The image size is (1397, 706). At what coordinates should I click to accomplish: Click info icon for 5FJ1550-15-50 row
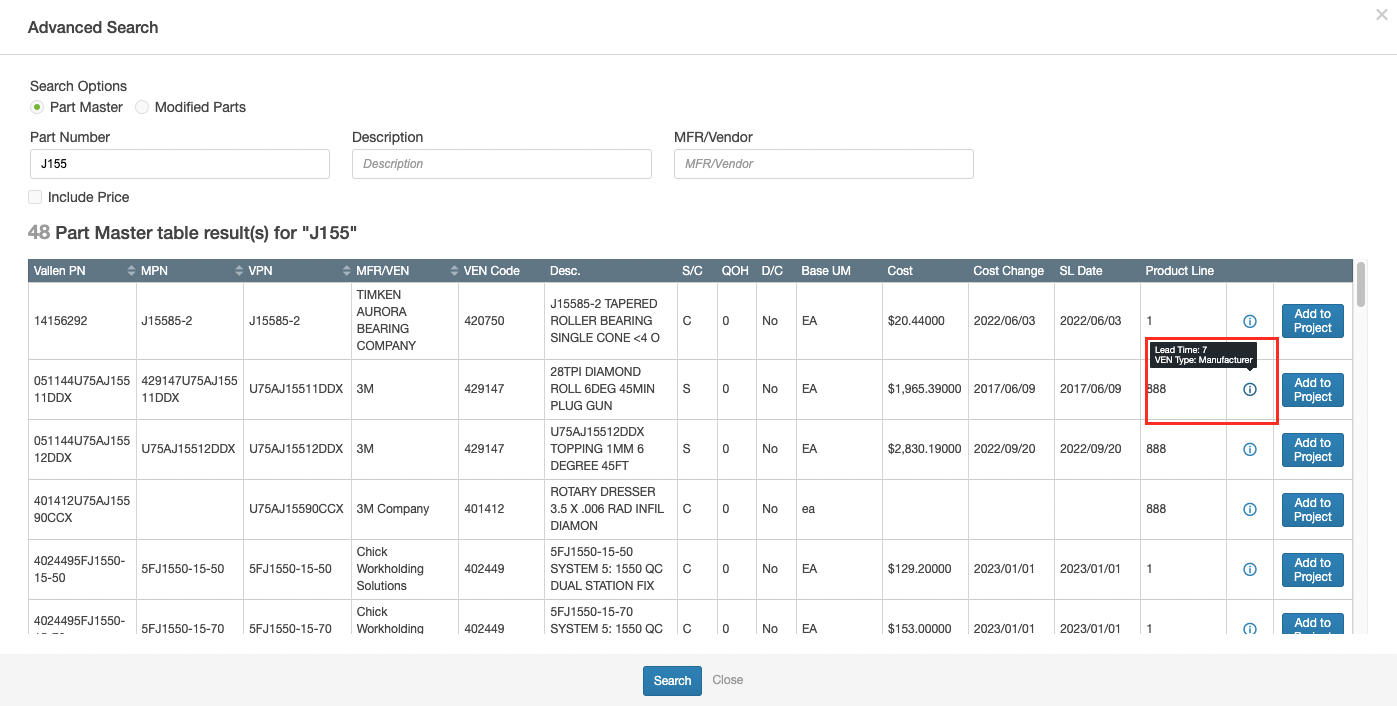click(1249, 569)
